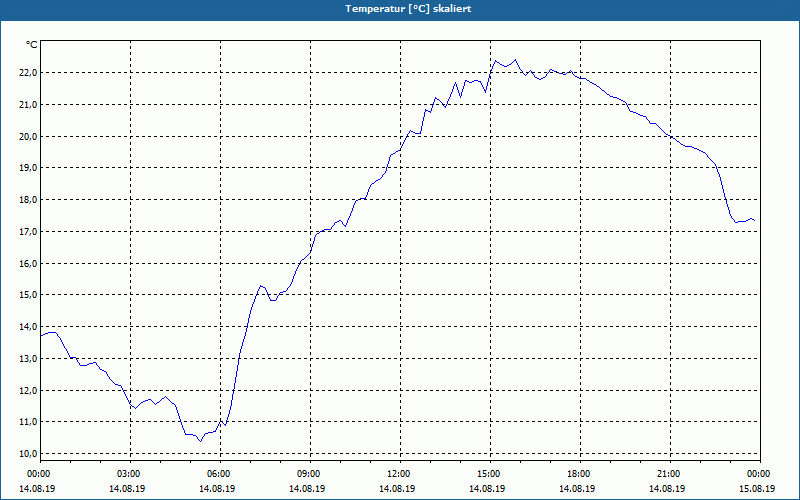Click the 14.08.19 date under 12:00
This screenshot has width=800, height=500.
[397, 488]
